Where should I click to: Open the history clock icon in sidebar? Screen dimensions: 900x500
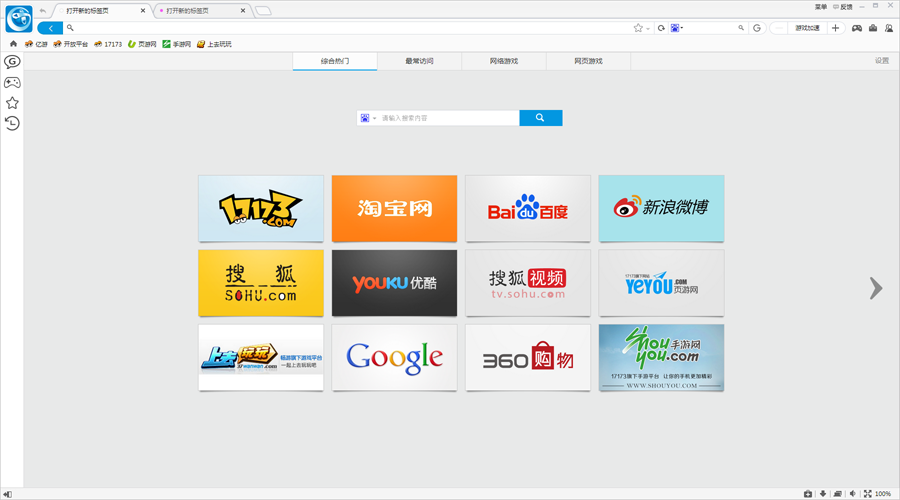(x=12, y=123)
